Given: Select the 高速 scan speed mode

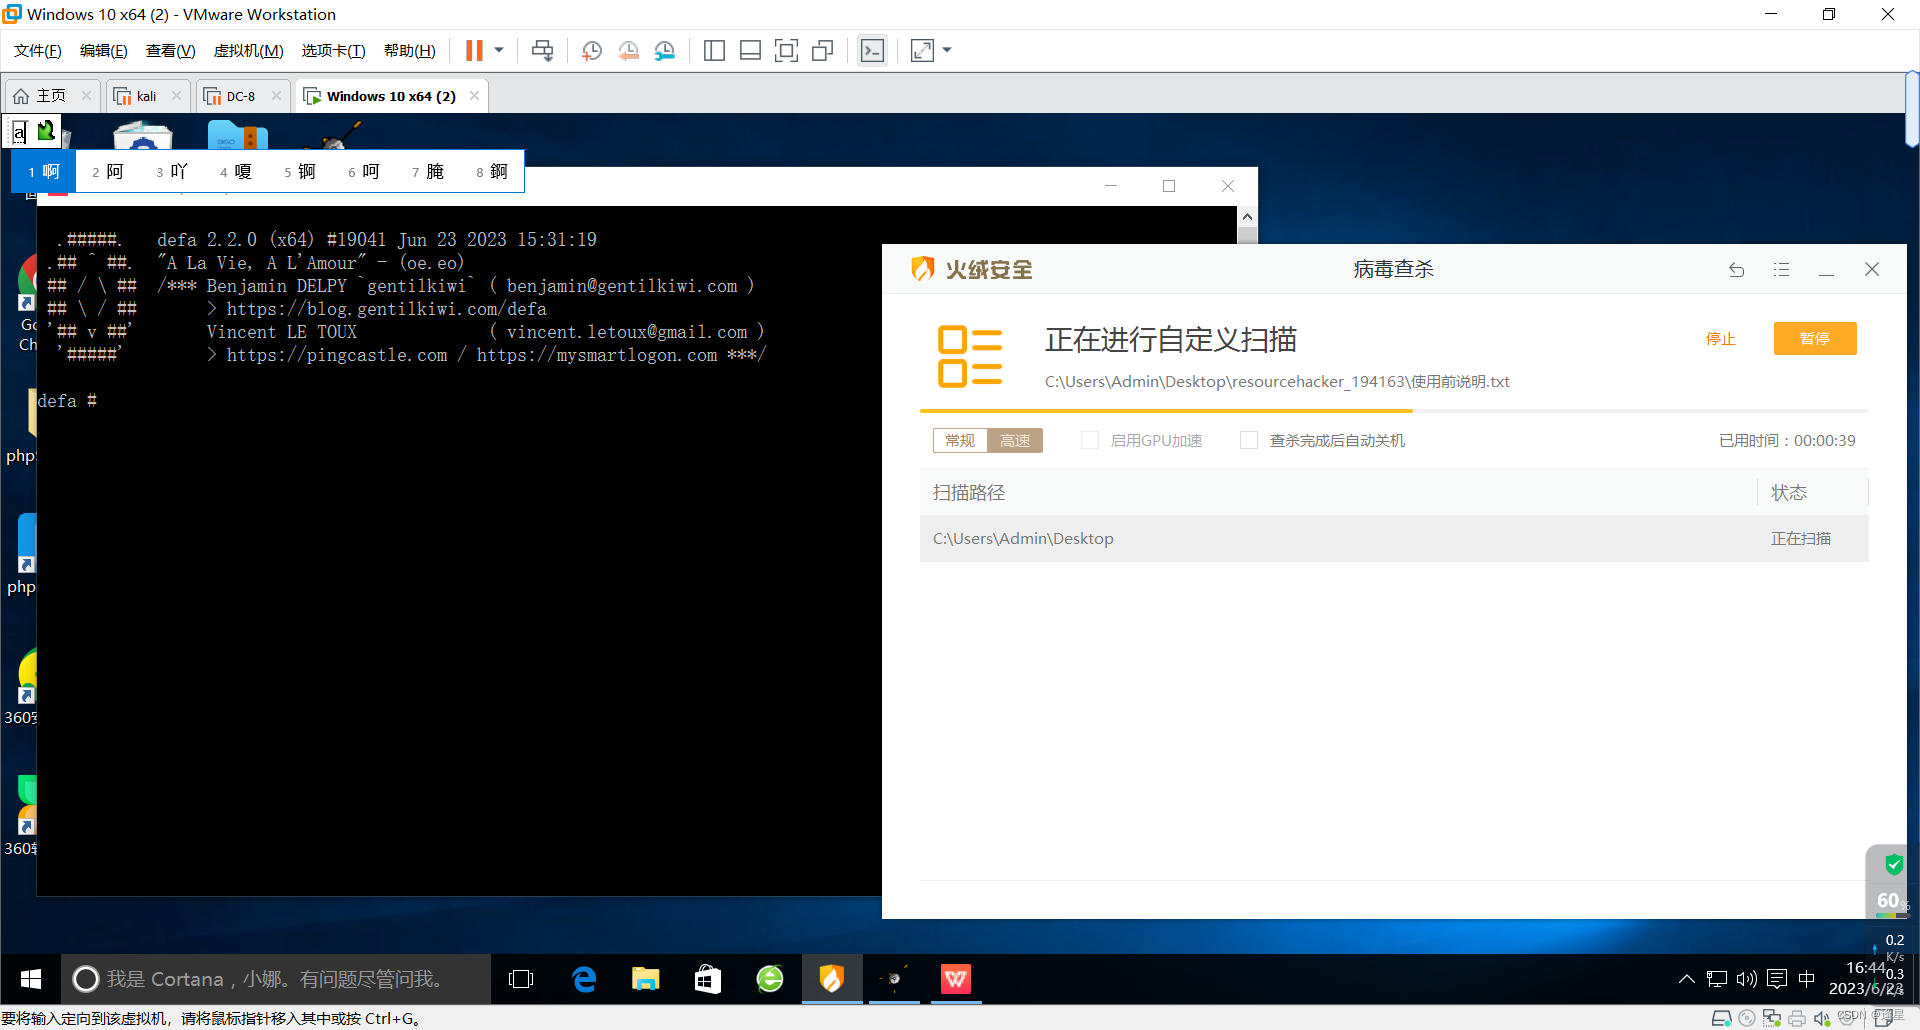Looking at the screenshot, I should 1015,441.
